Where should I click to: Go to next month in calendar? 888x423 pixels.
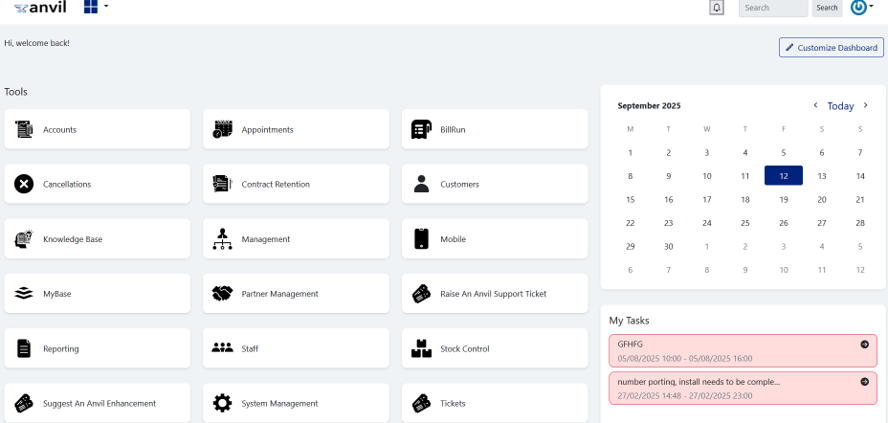point(866,105)
